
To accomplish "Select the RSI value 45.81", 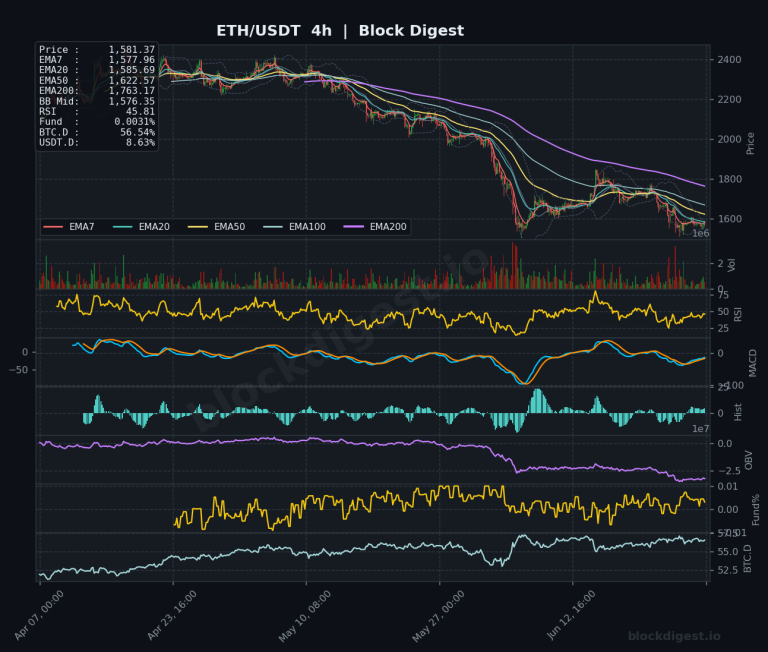I will tap(140, 112).
